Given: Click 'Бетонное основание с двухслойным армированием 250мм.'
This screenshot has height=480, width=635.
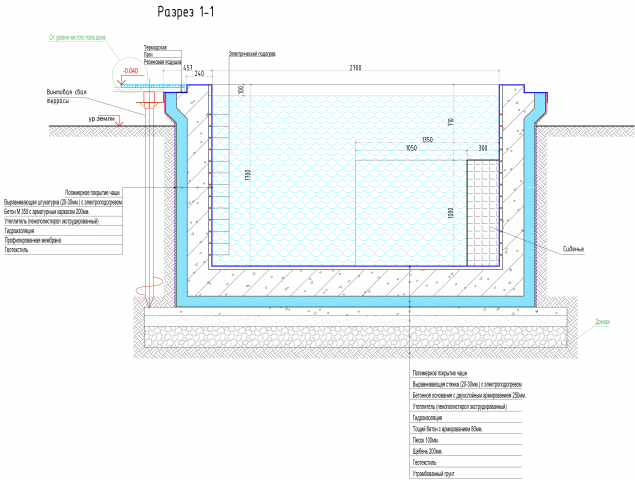Looking at the screenshot, I should click(469, 395).
